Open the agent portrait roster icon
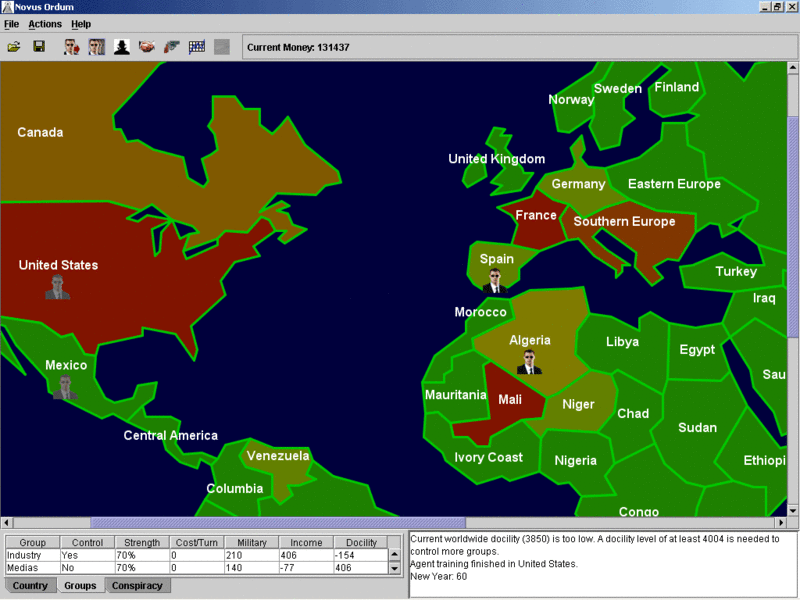Screen dimensions: 800x600 click(96, 46)
